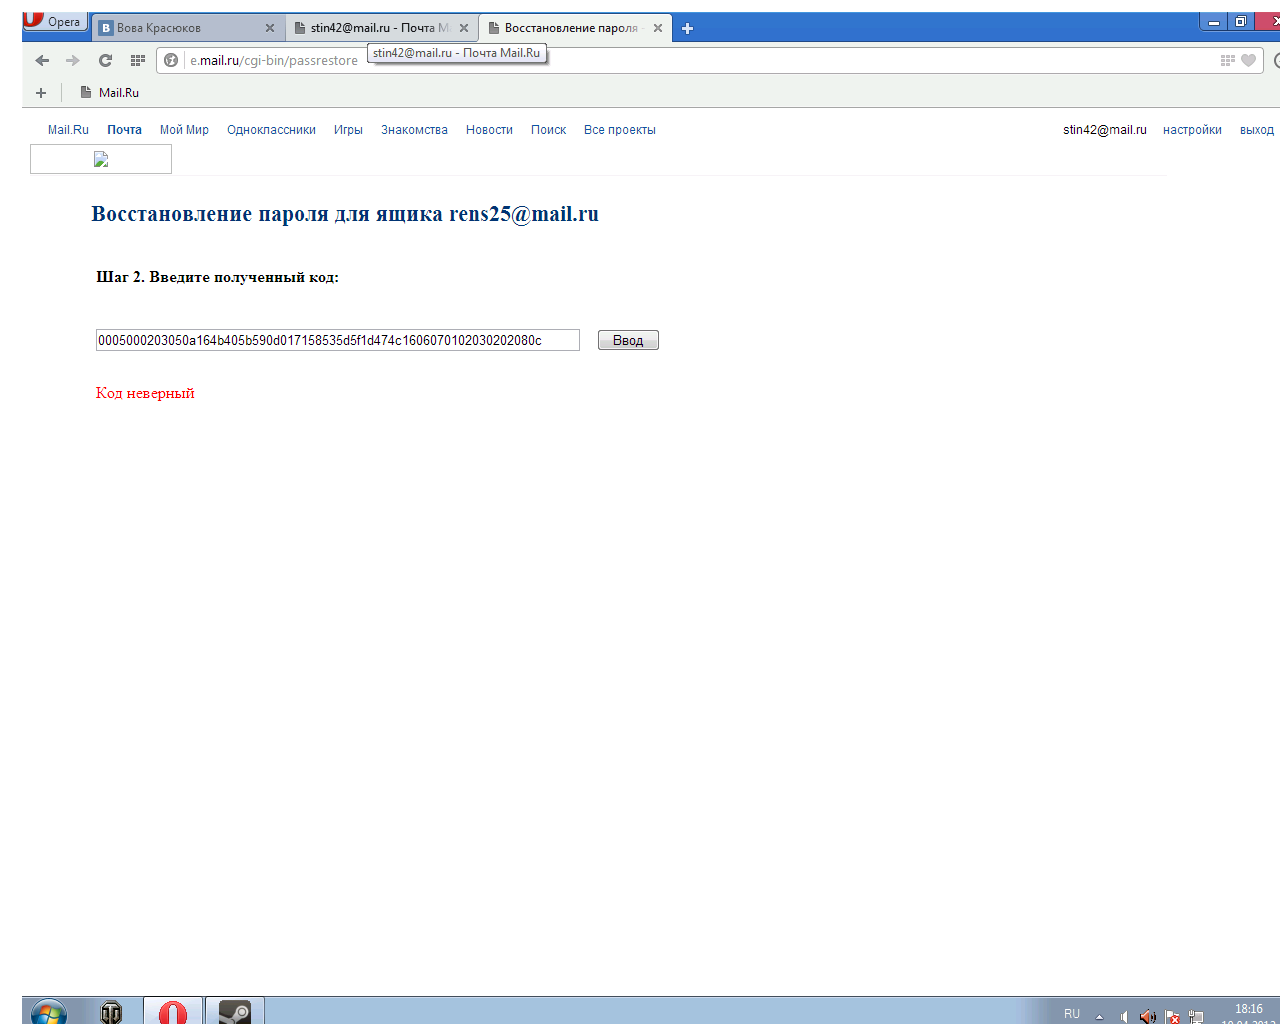Close the stin42@mail.ru Почта tab
1280x1024 pixels.
[464, 28]
